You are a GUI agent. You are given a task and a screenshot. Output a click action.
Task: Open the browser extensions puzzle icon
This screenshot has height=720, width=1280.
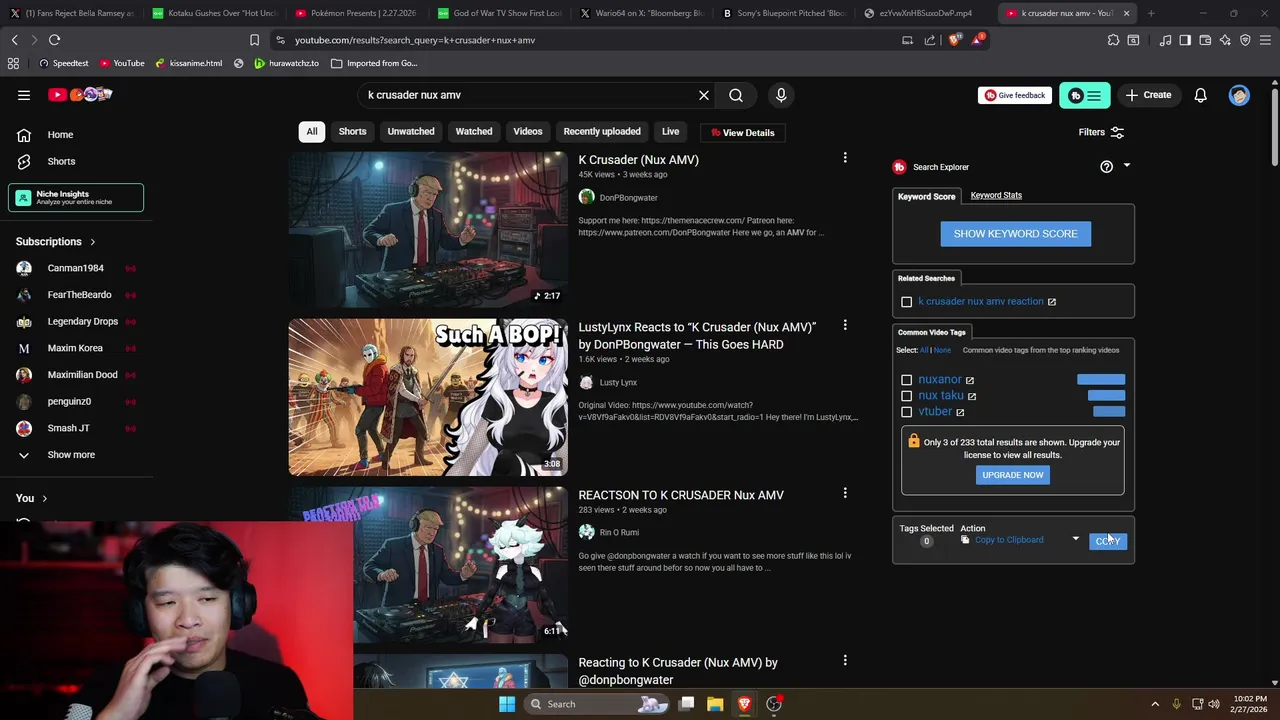(x=1113, y=40)
